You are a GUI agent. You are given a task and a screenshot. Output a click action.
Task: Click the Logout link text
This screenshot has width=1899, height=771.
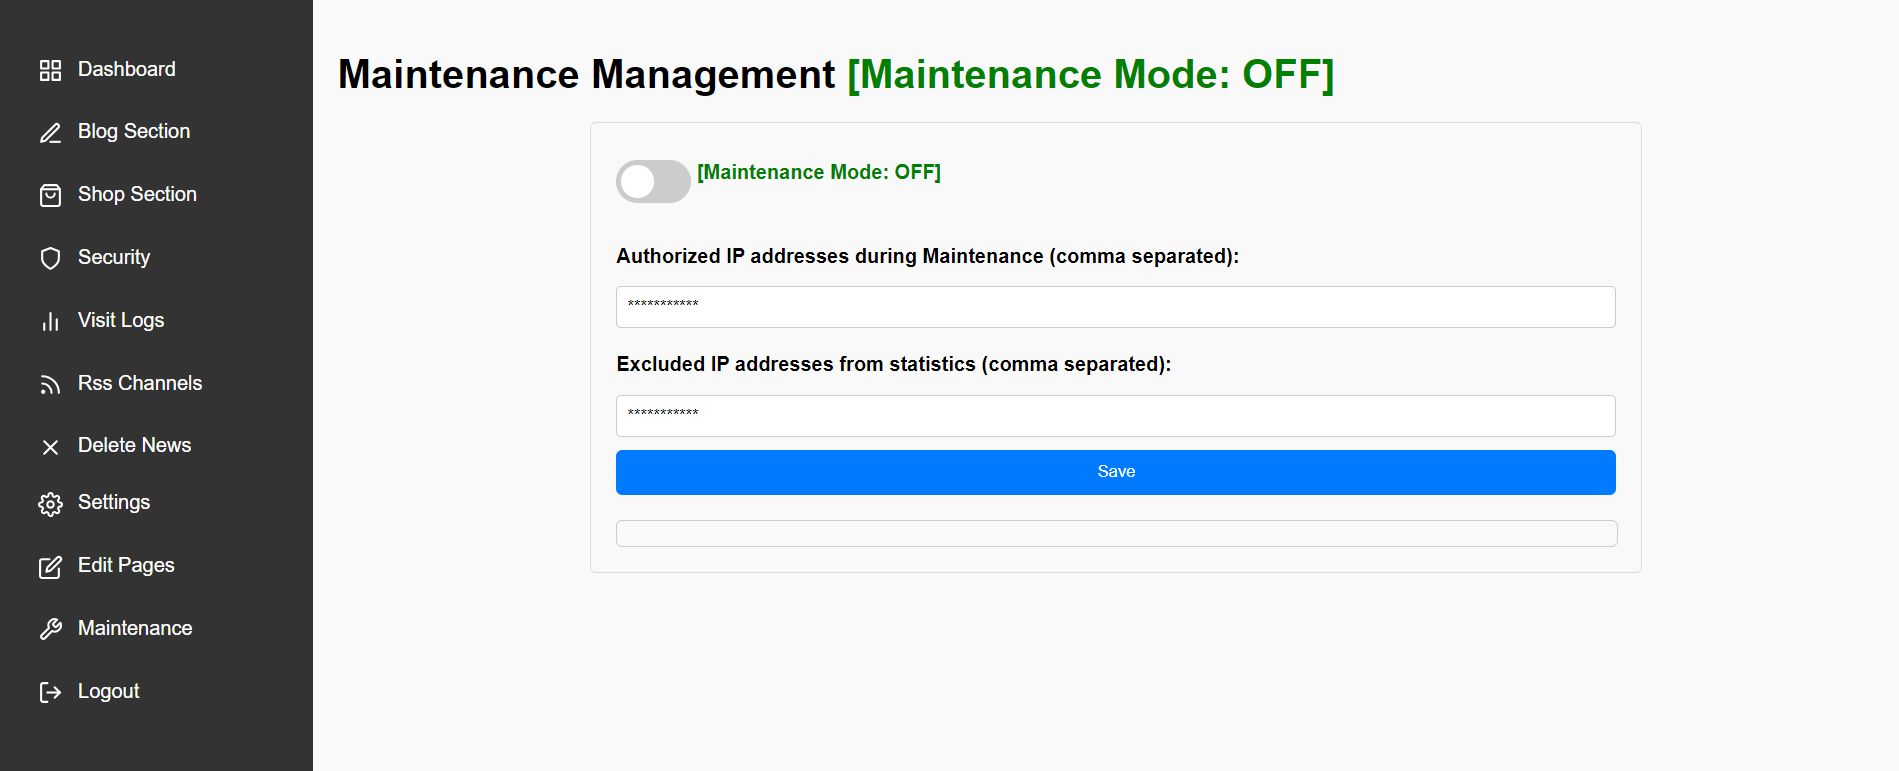tap(108, 691)
